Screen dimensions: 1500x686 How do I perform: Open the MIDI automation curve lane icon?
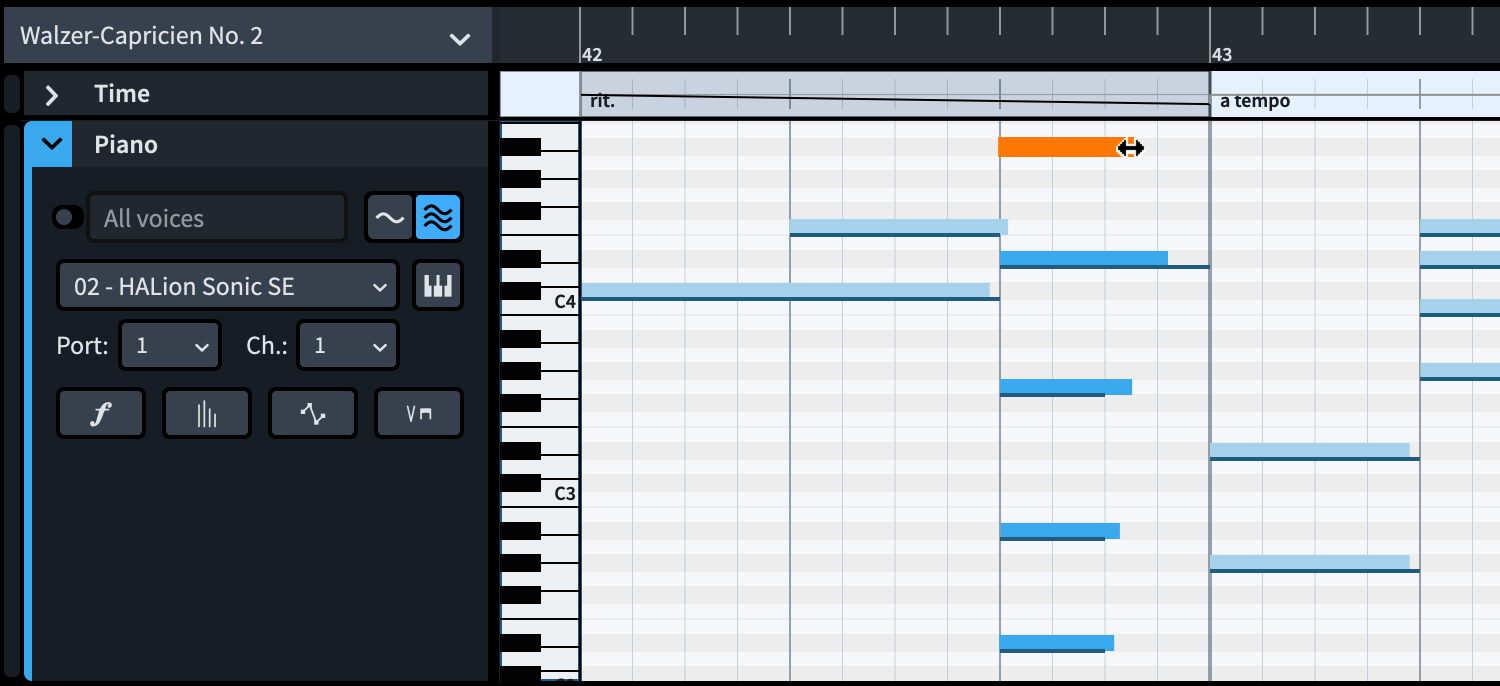pos(313,414)
